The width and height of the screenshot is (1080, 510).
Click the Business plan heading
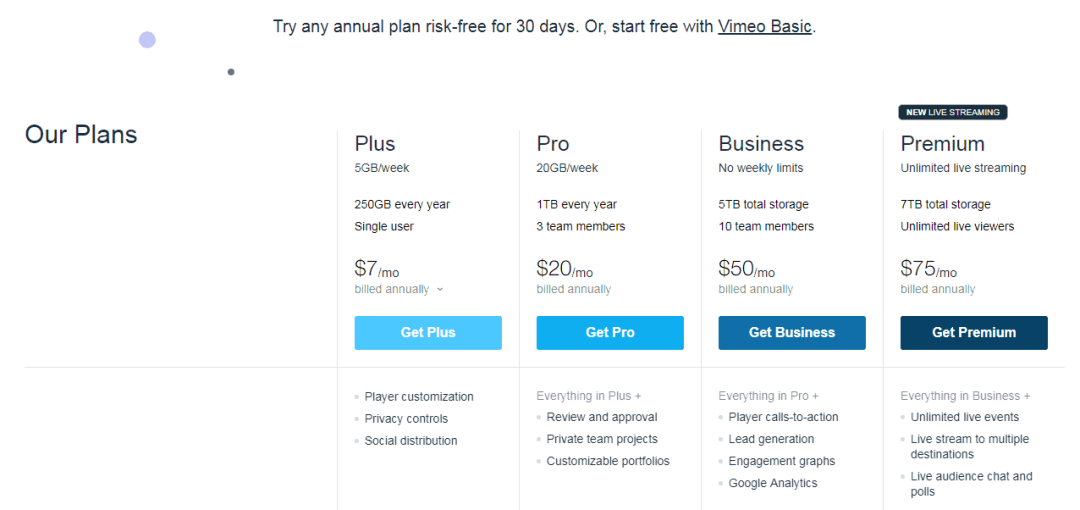761,143
